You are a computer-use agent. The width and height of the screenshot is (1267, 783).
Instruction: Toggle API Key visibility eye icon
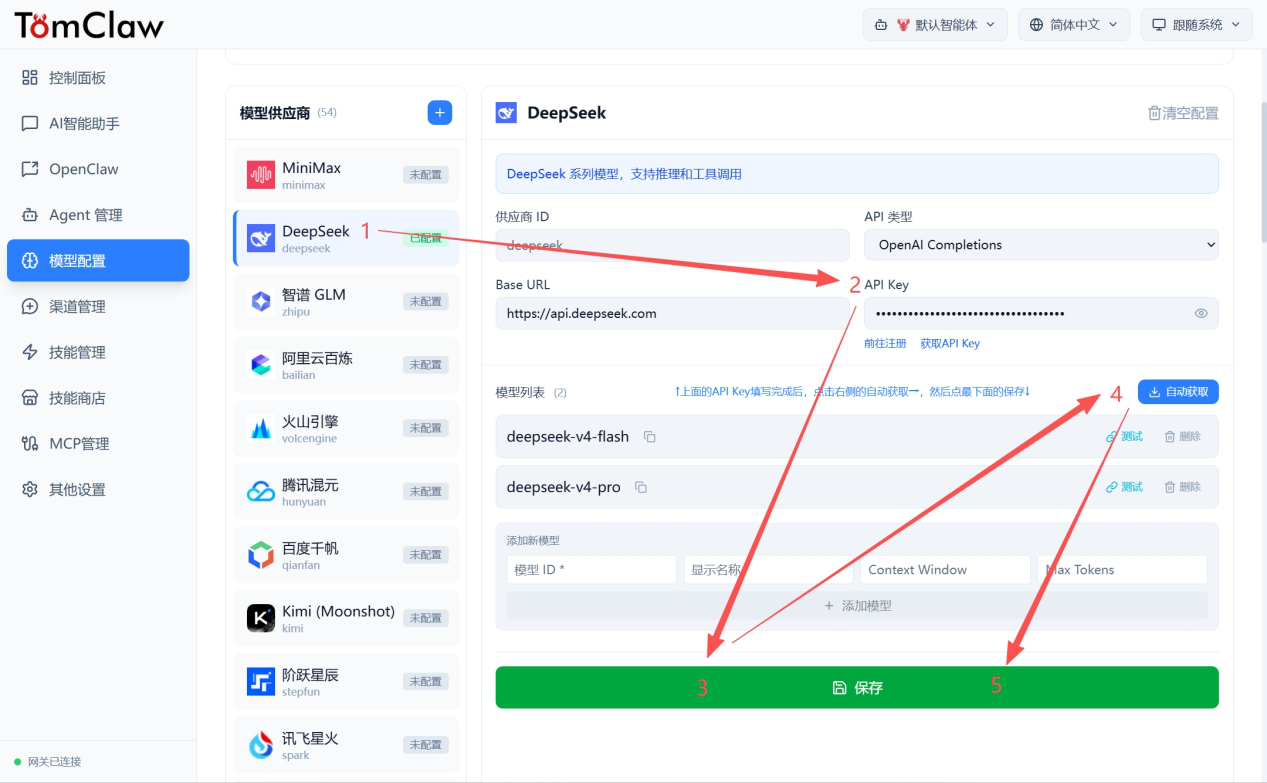pos(1201,313)
